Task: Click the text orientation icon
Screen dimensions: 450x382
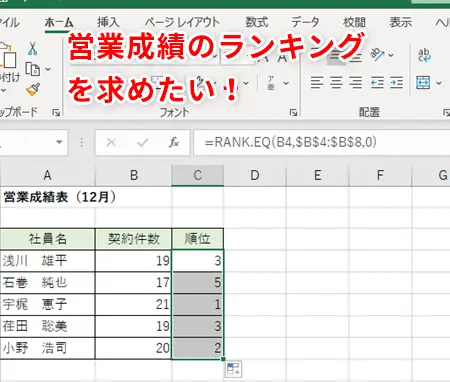Action: (x=377, y=54)
